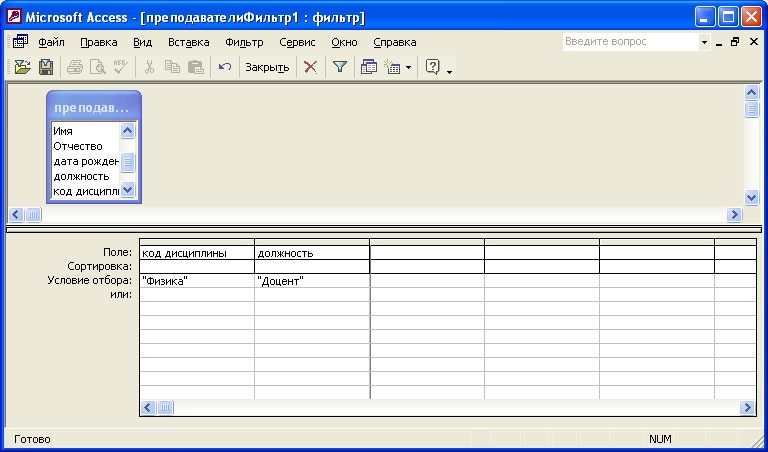Click the grayed Print icon
The width and height of the screenshot is (768, 452).
[74, 67]
